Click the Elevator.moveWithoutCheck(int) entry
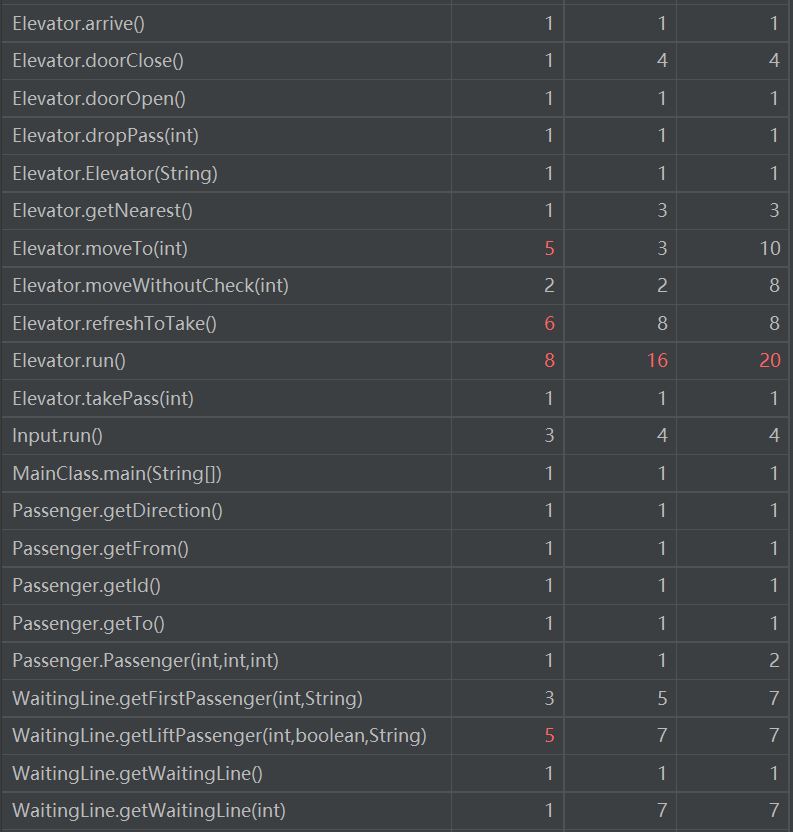Viewport: 793px width, 832px height. (150, 286)
